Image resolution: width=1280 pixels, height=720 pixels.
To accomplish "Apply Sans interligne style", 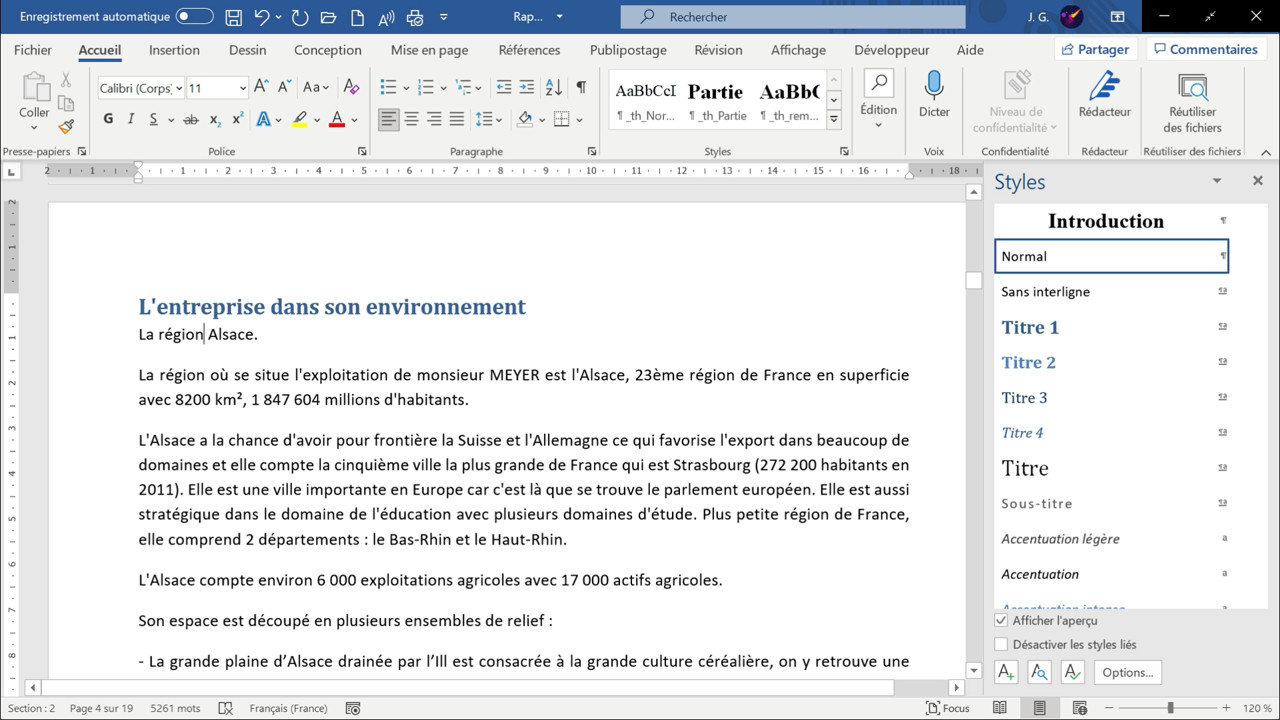I will 1111,291.
